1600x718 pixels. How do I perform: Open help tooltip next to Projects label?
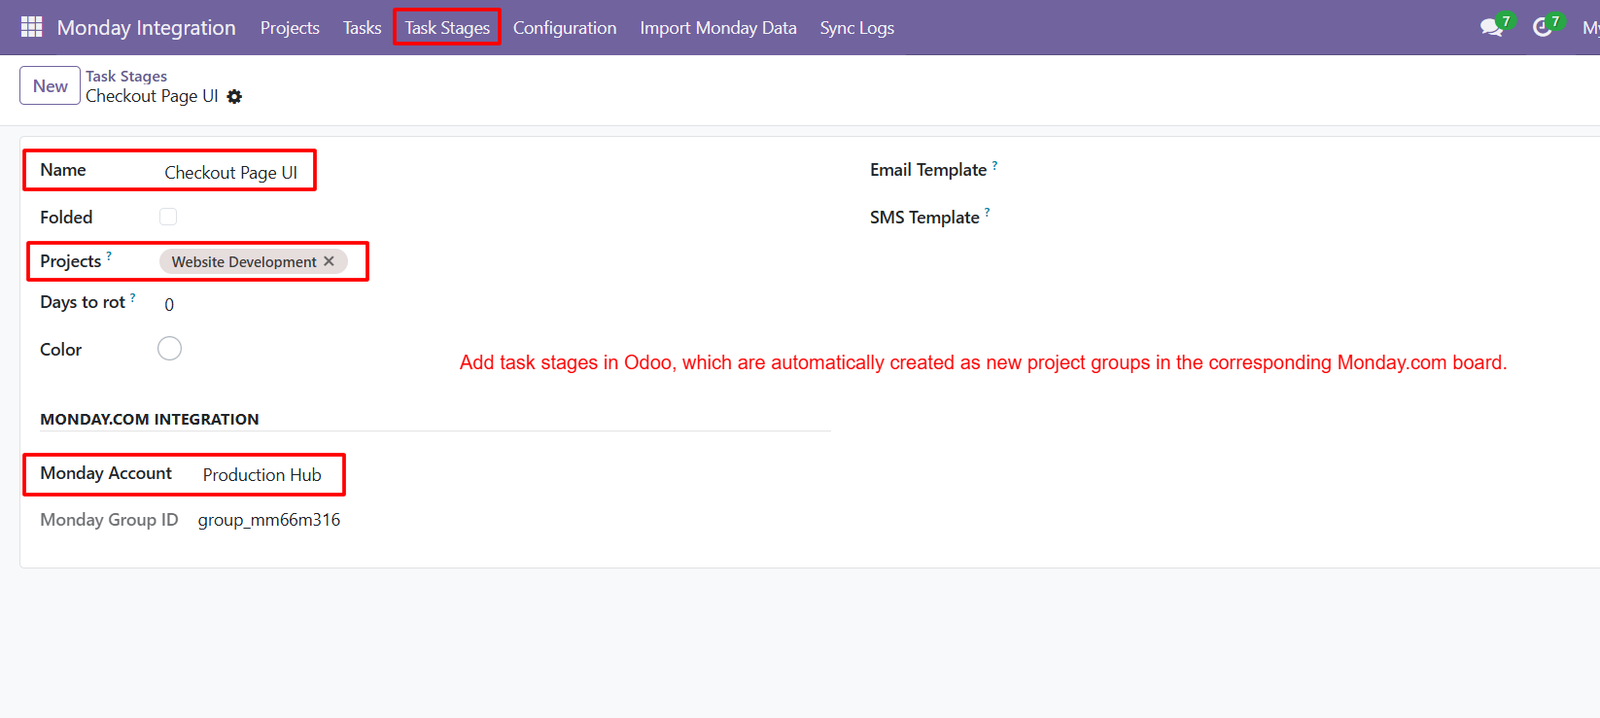109,256
